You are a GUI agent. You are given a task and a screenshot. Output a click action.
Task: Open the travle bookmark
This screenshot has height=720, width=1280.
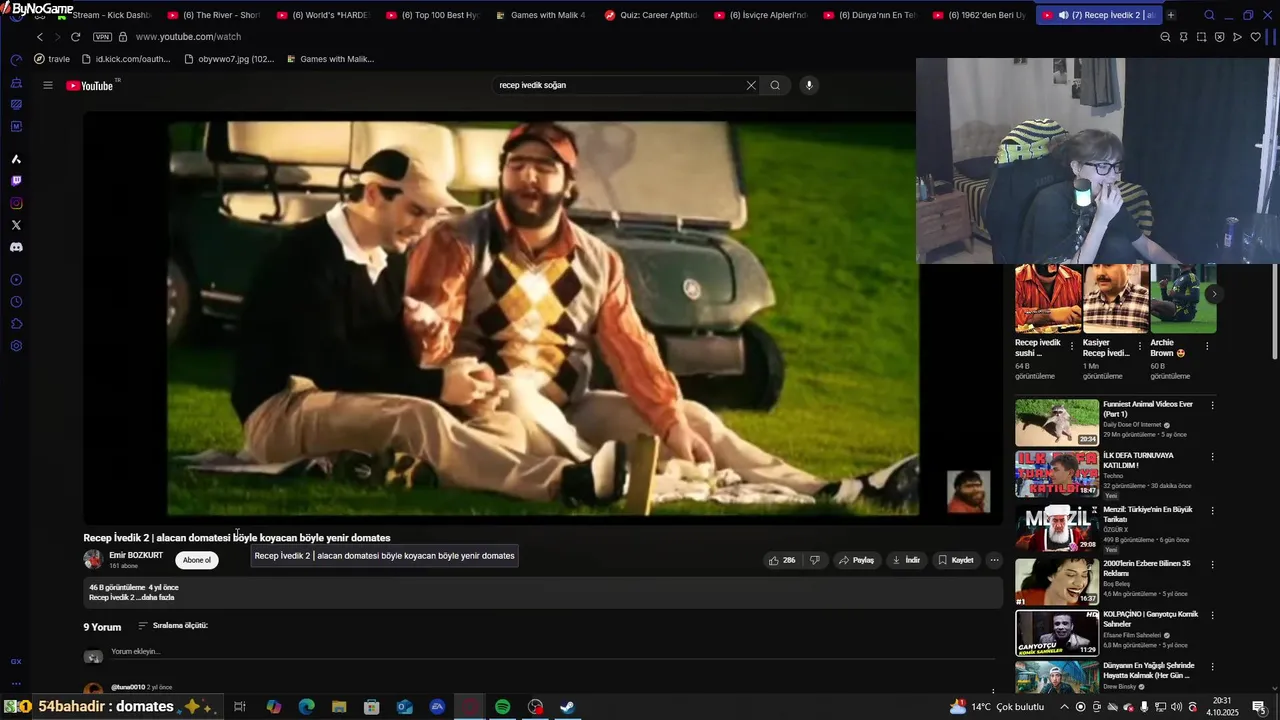coord(52,59)
